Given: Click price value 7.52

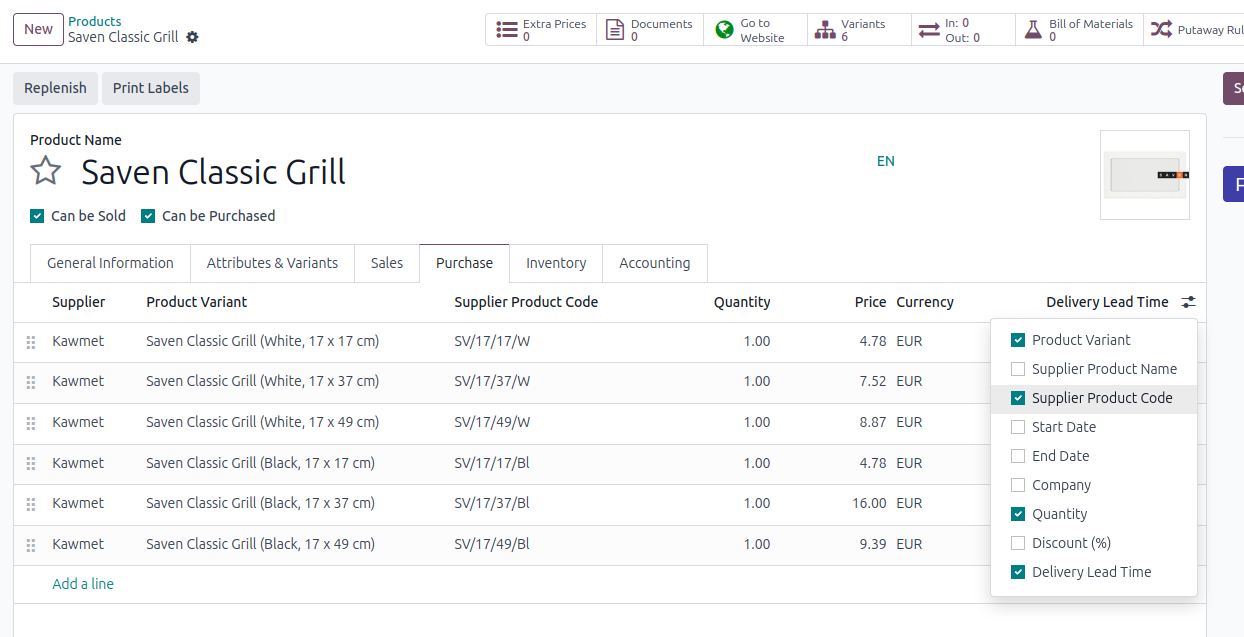Looking at the screenshot, I should (x=873, y=381).
